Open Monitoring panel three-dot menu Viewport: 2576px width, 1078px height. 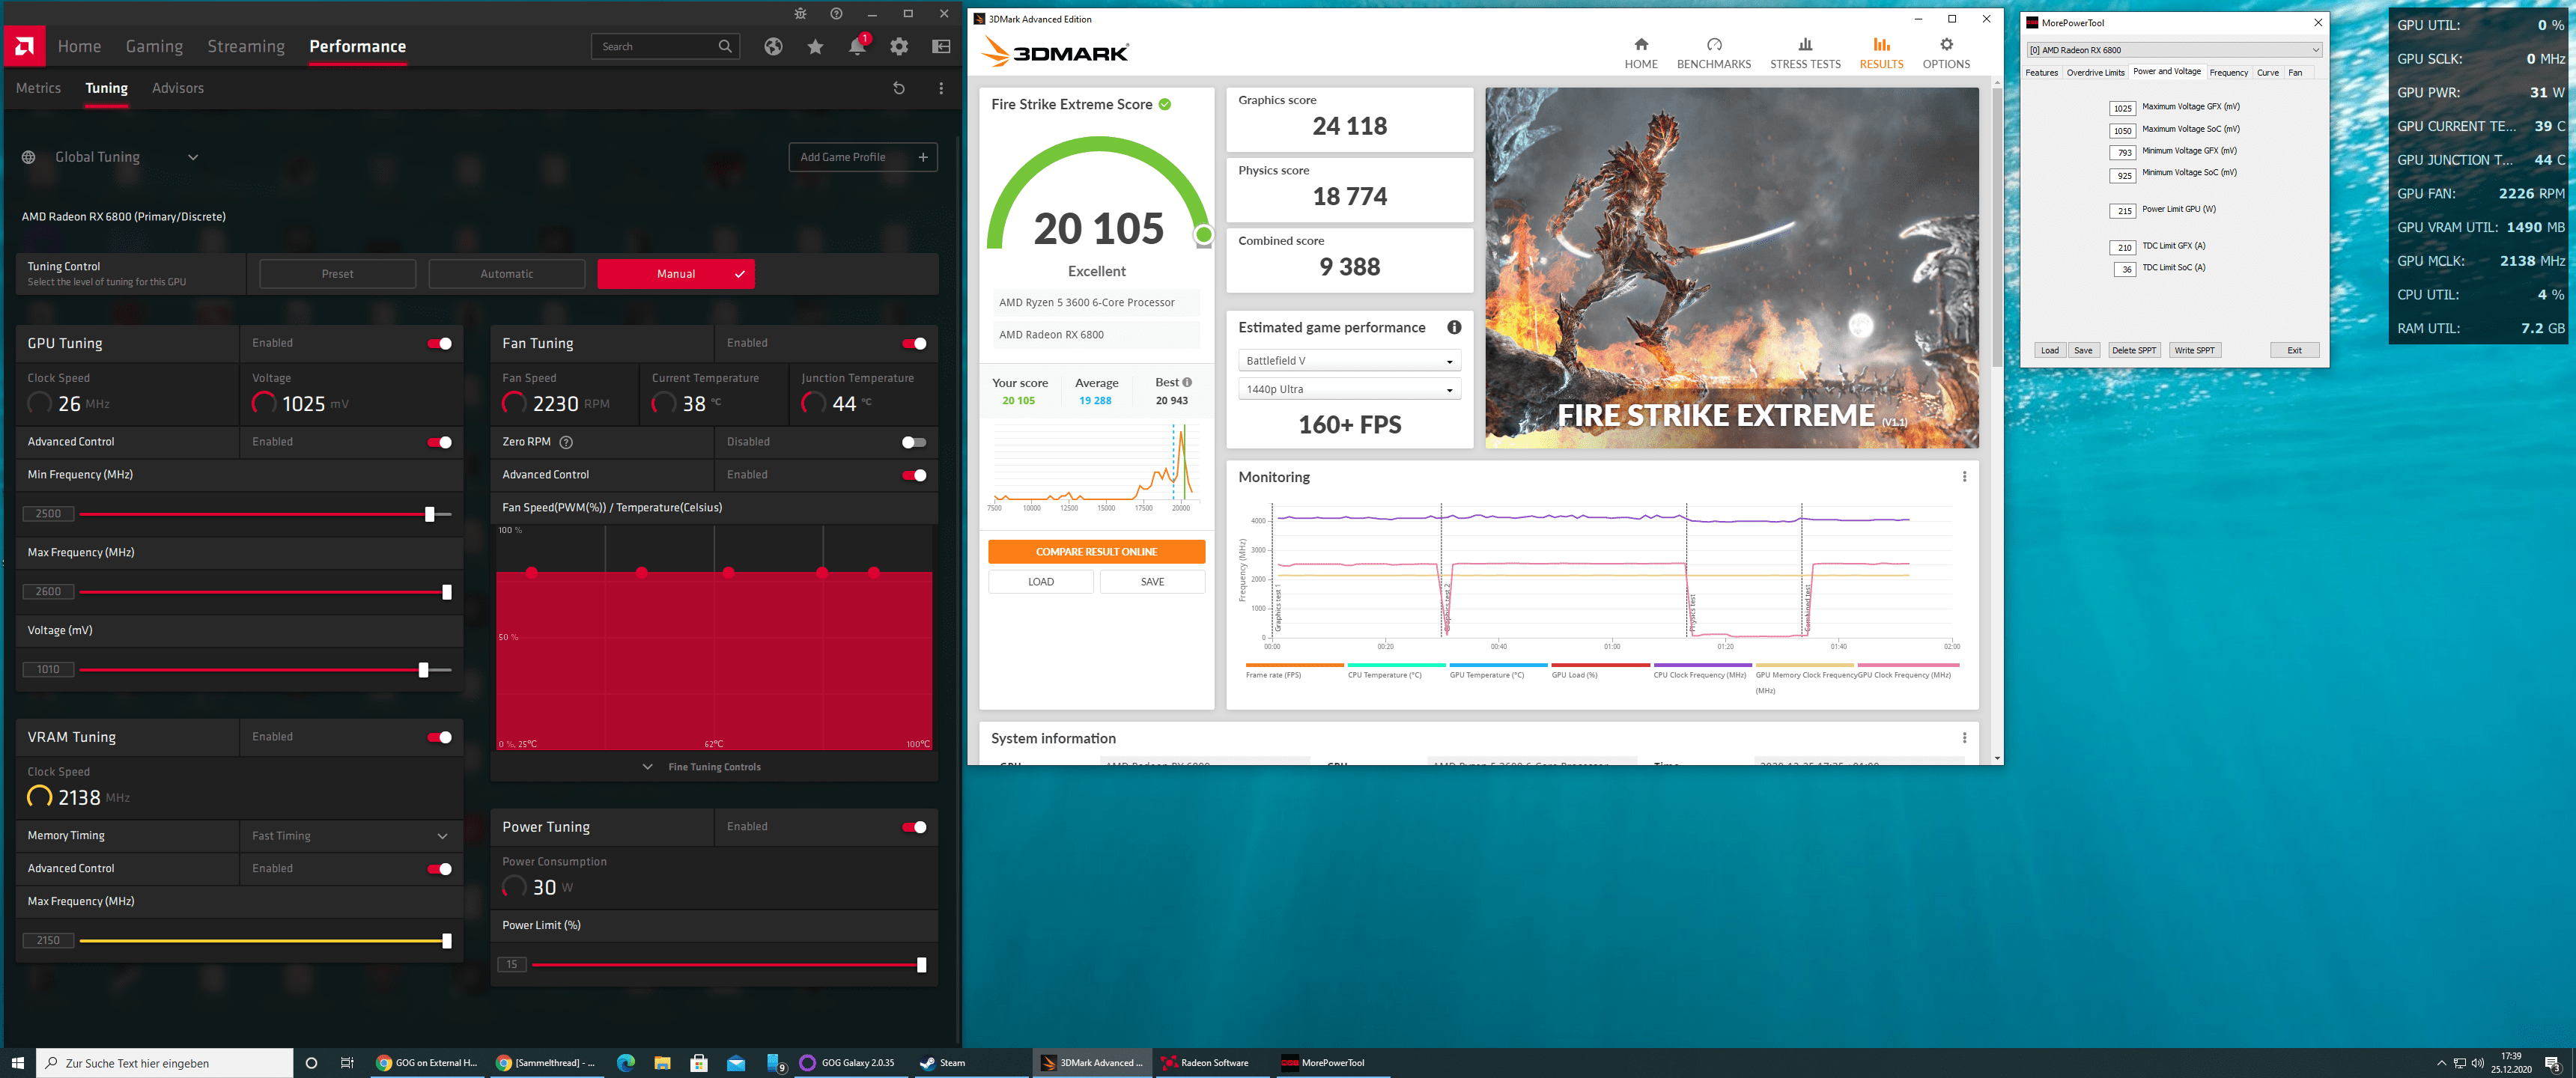[x=1964, y=477]
